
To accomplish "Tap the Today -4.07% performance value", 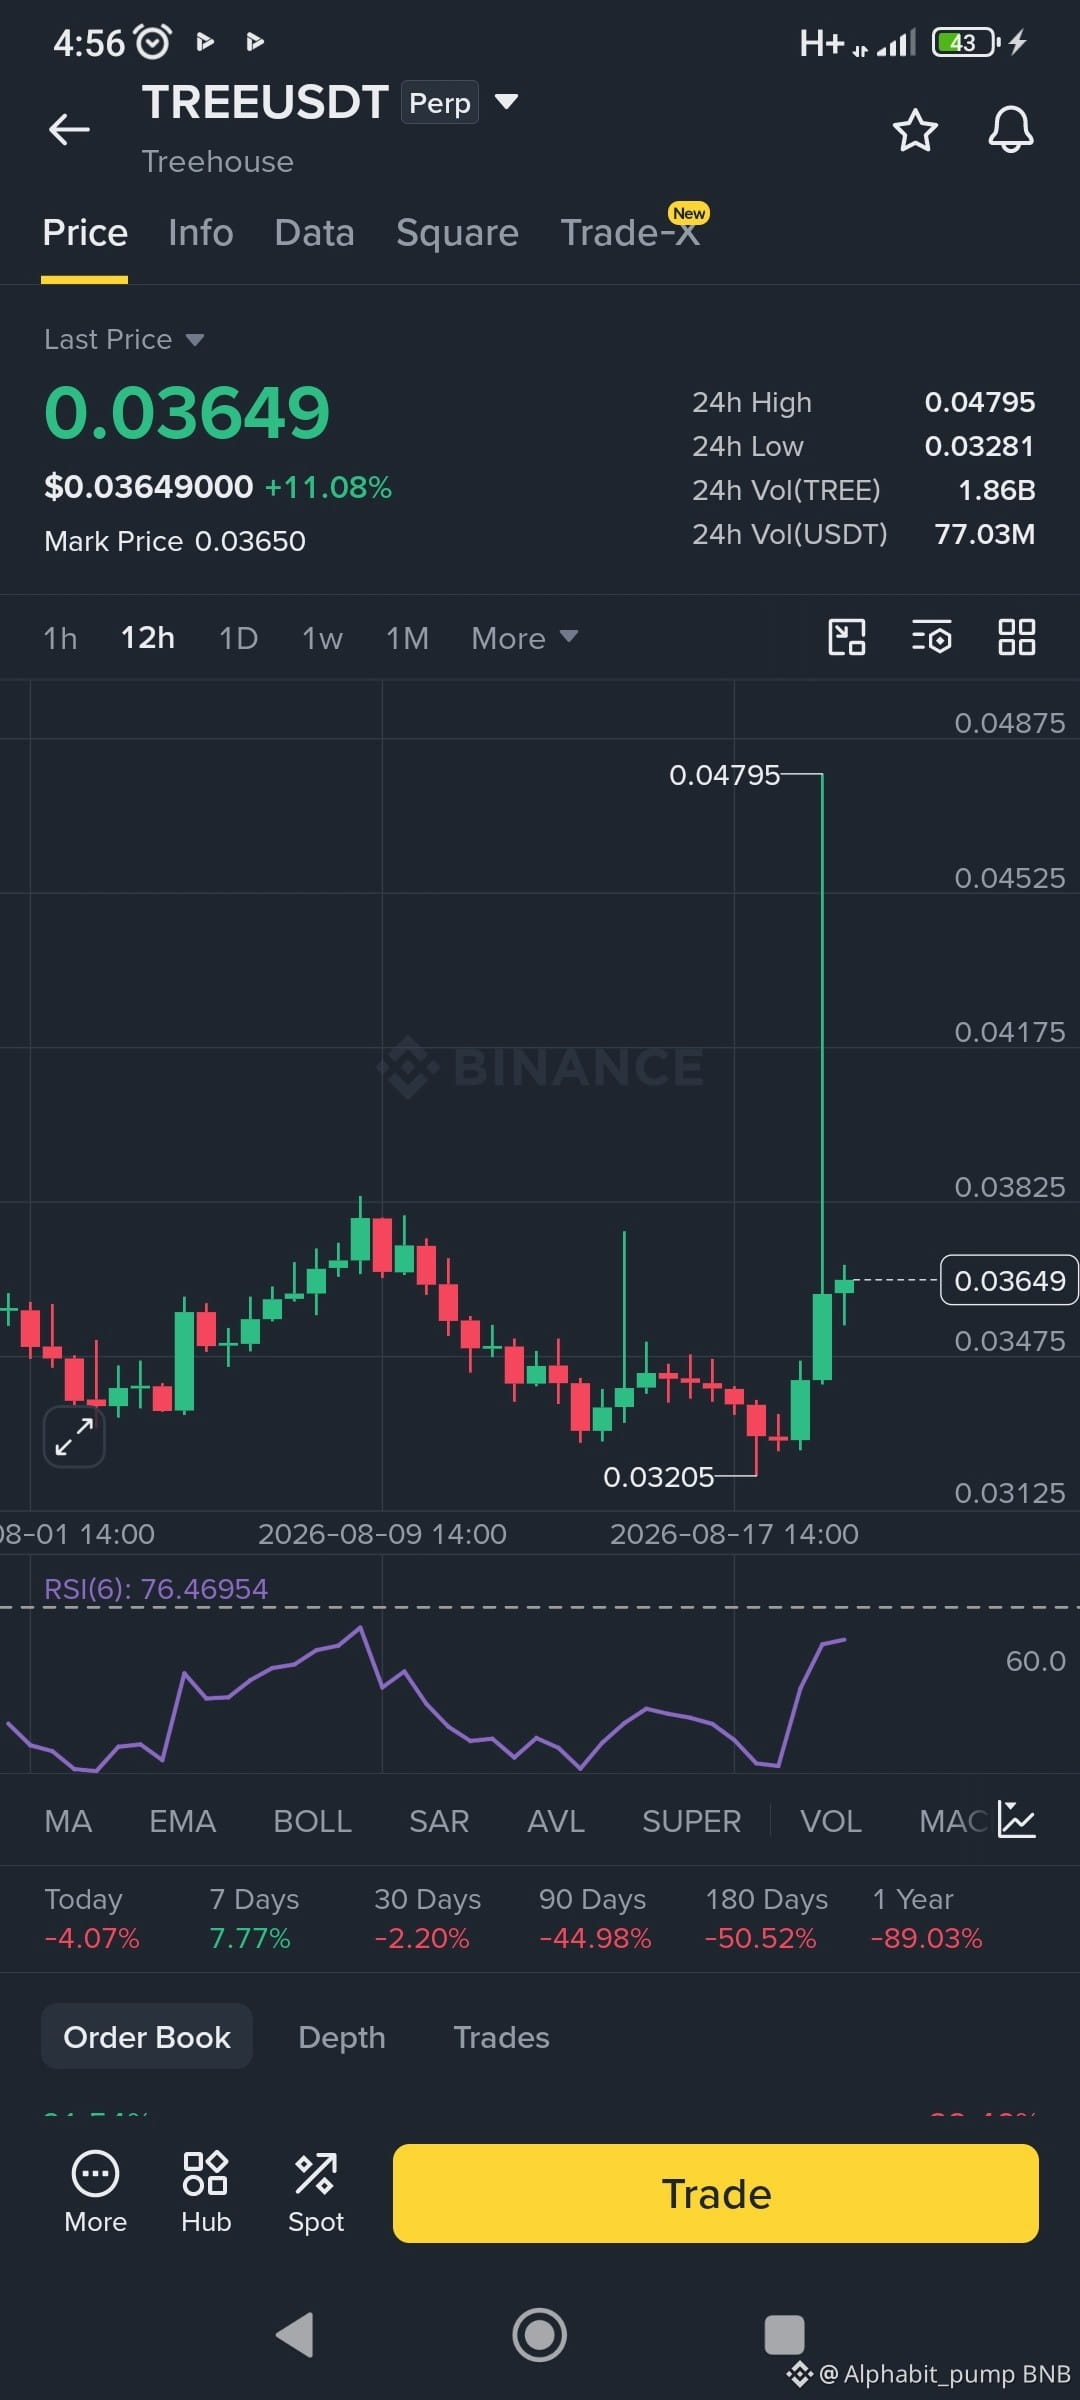I will click(92, 1938).
